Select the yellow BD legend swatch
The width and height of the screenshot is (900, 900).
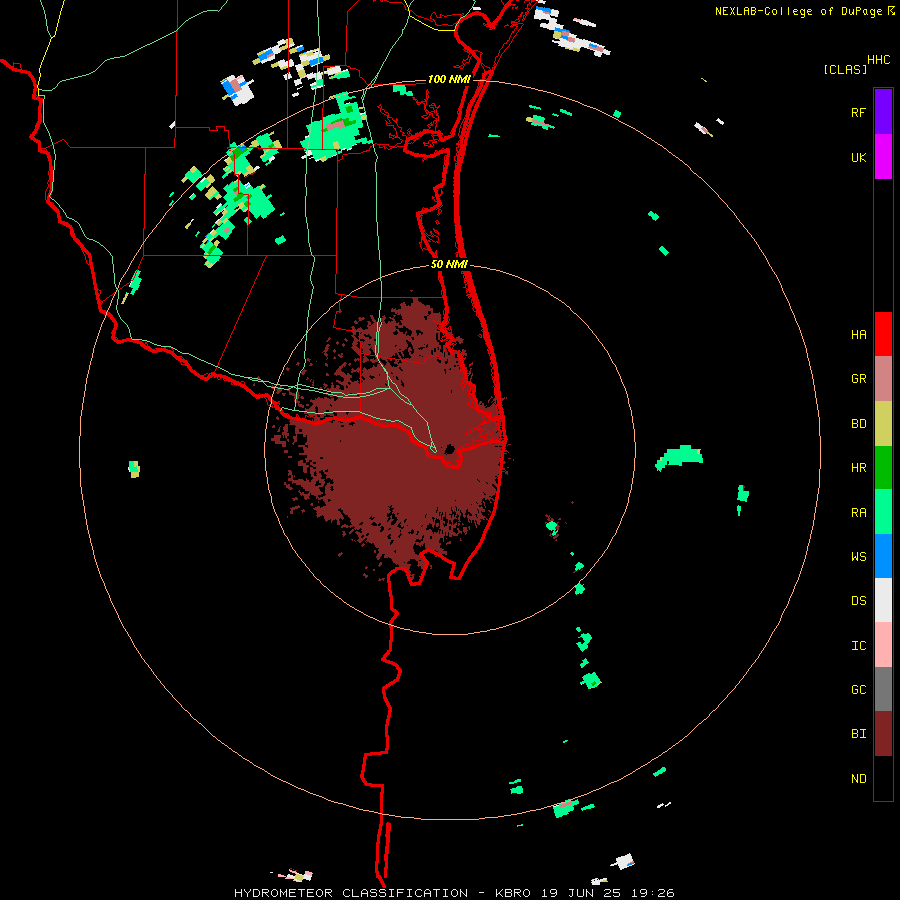point(883,424)
